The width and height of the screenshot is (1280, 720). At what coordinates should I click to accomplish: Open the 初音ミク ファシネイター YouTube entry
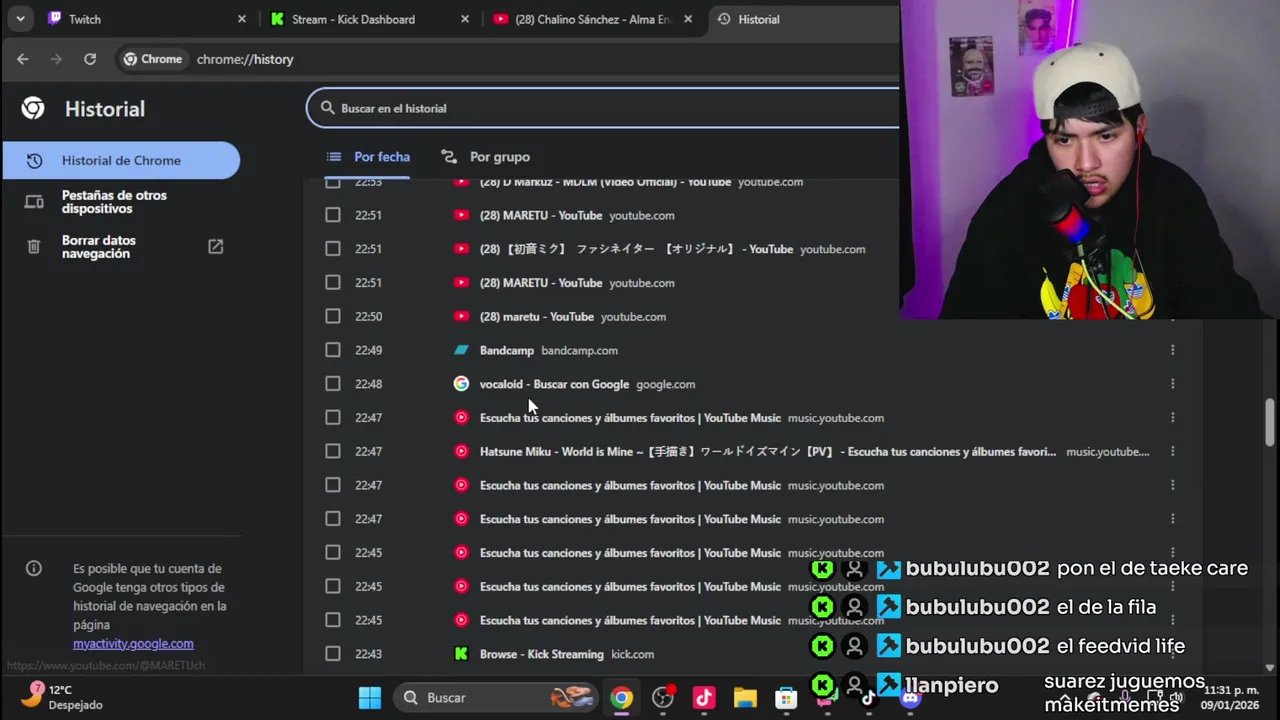click(636, 249)
